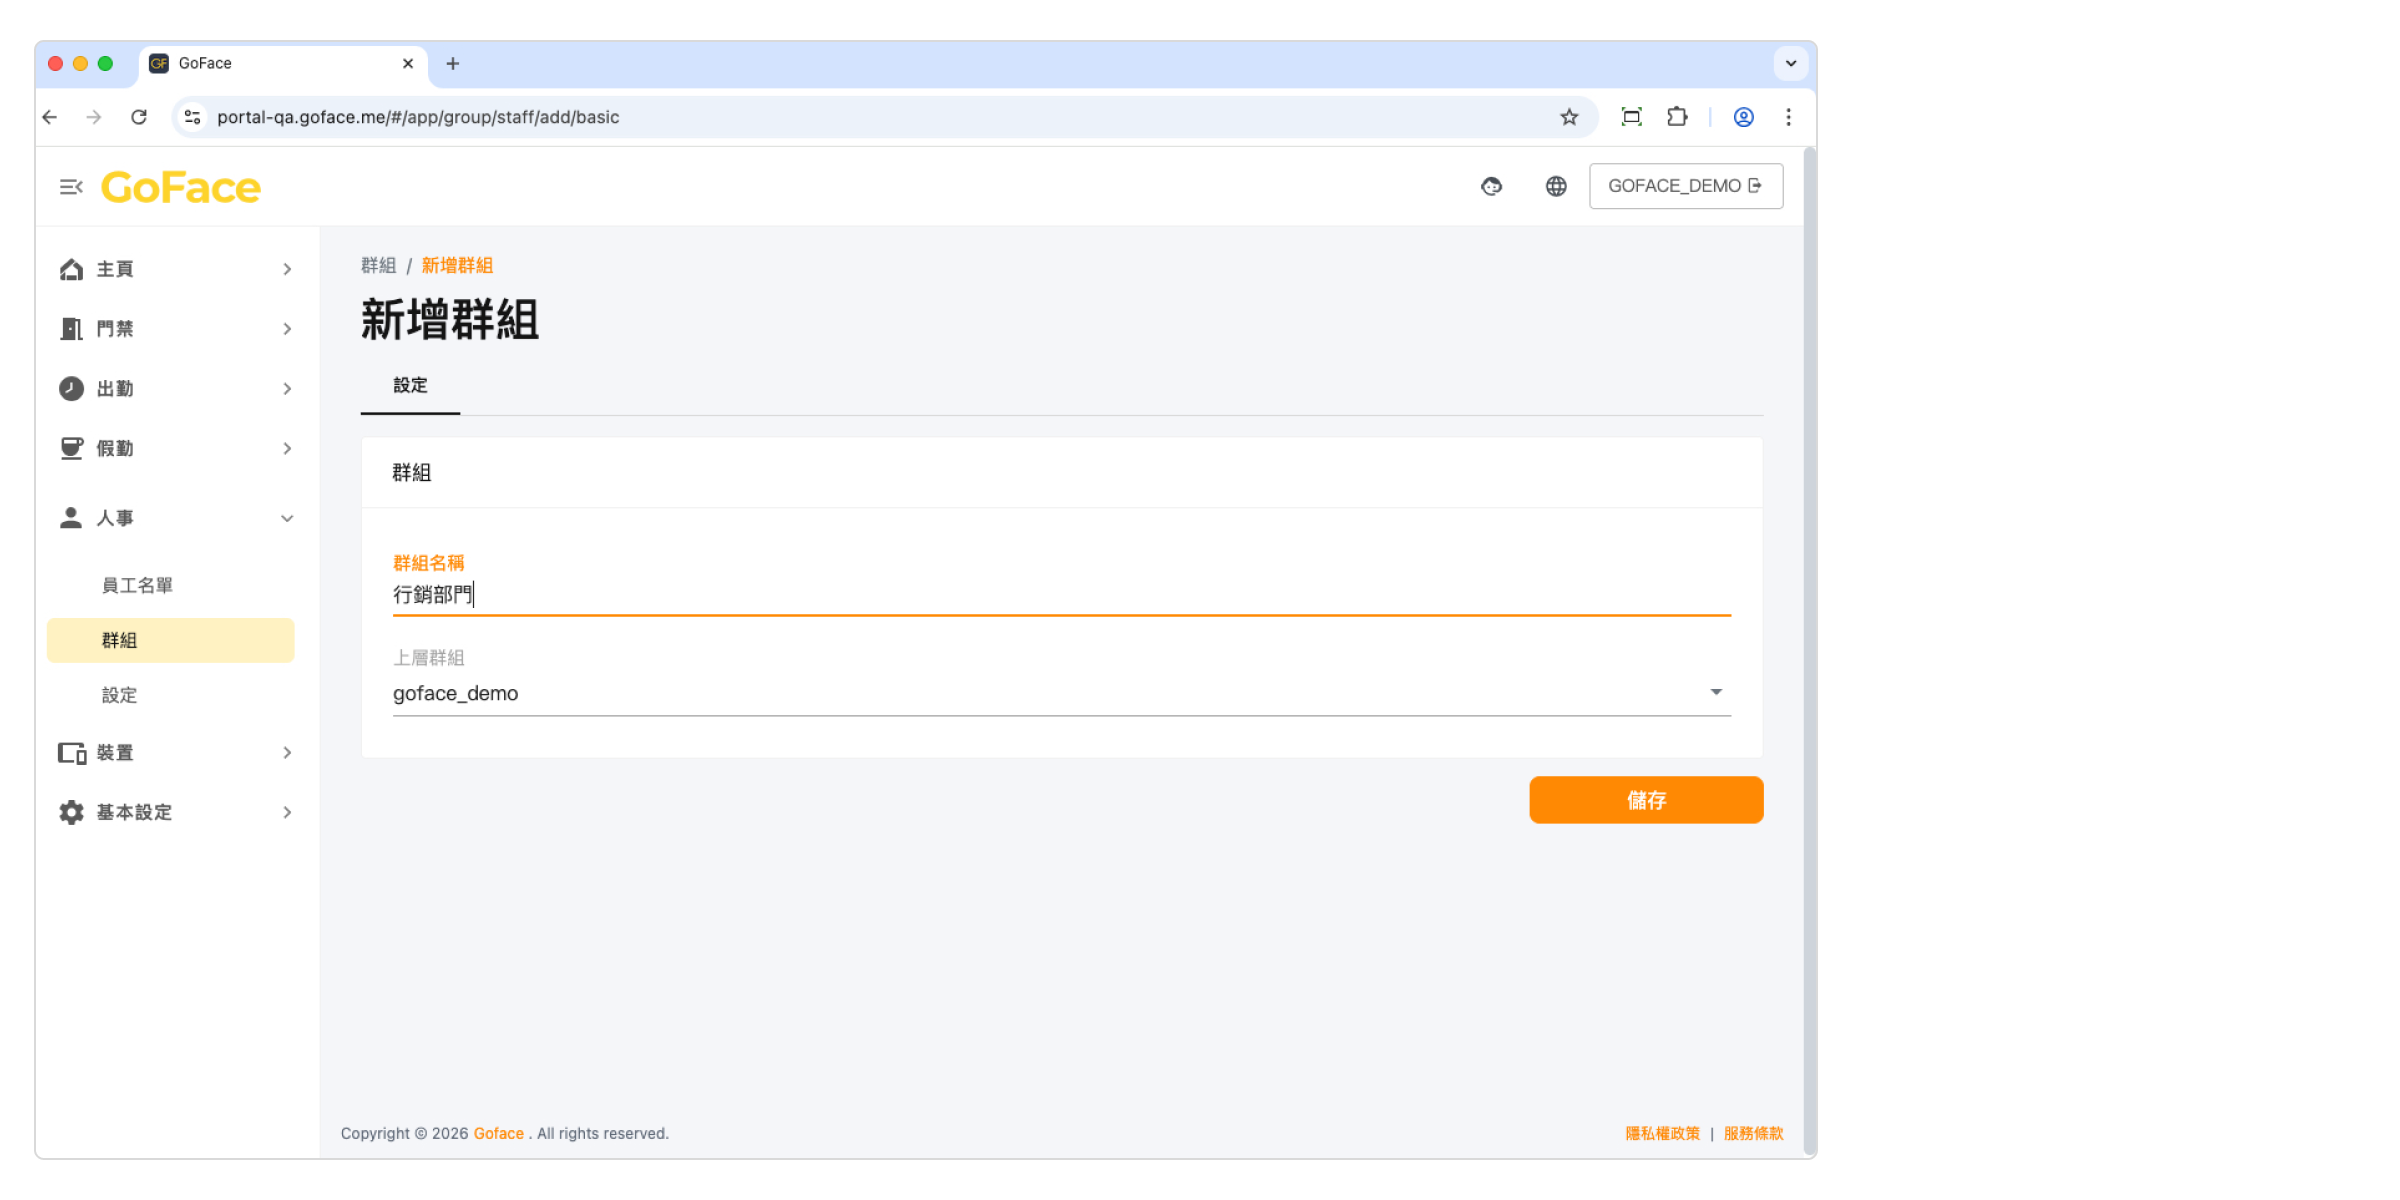
Task: Click the home icon for 主頁
Action: 71,269
